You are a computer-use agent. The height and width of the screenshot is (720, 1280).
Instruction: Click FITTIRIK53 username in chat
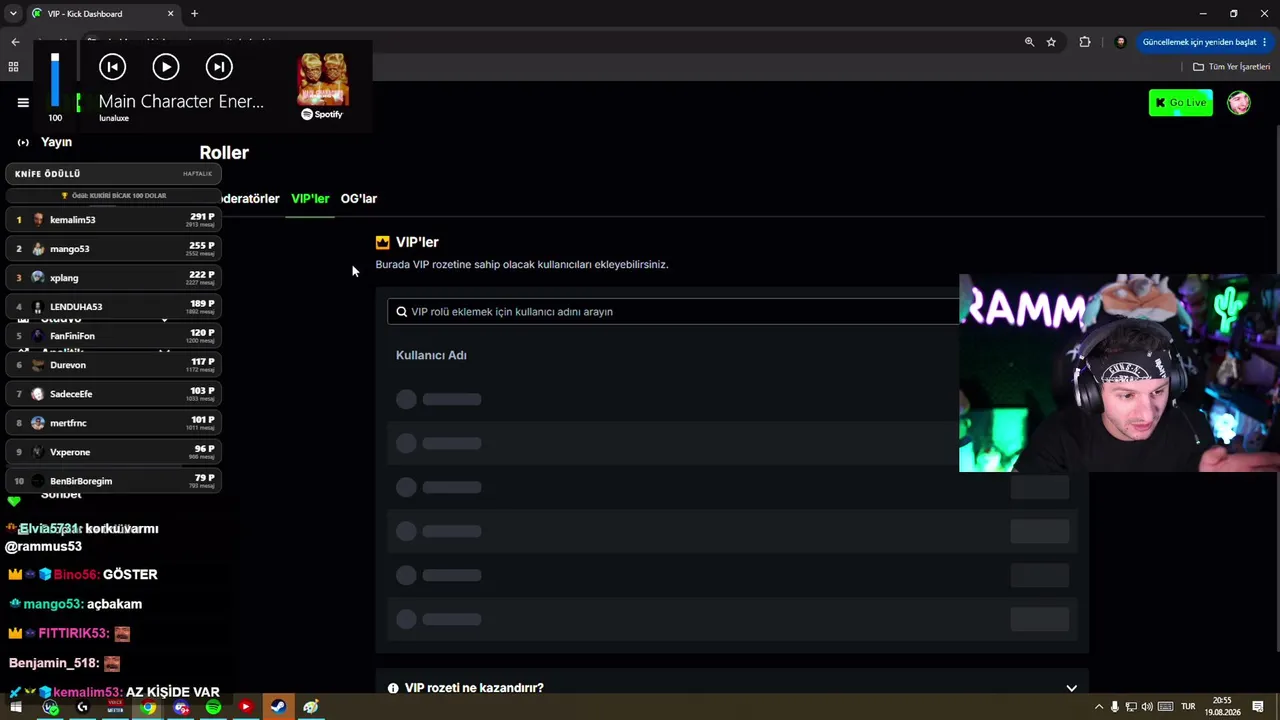pyautogui.click(x=74, y=633)
